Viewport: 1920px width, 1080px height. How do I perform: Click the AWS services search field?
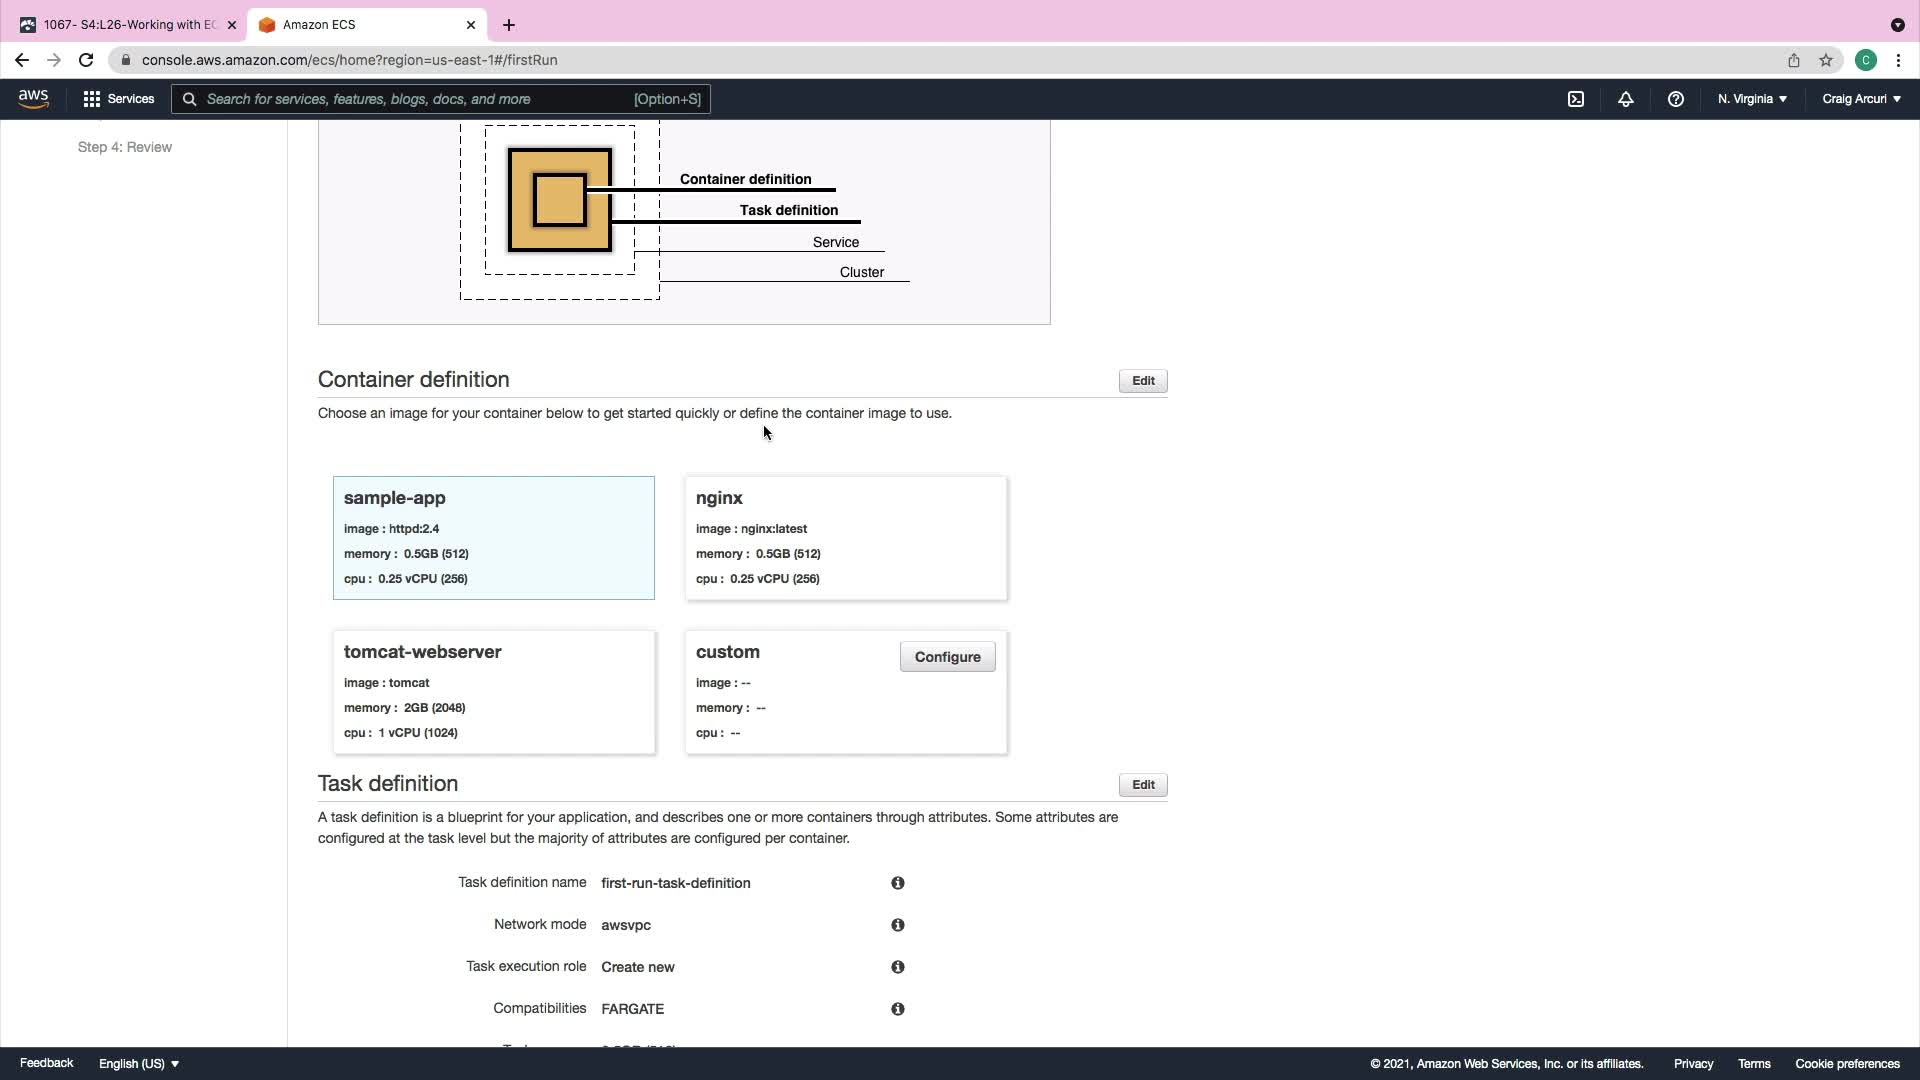click(418, 99)
